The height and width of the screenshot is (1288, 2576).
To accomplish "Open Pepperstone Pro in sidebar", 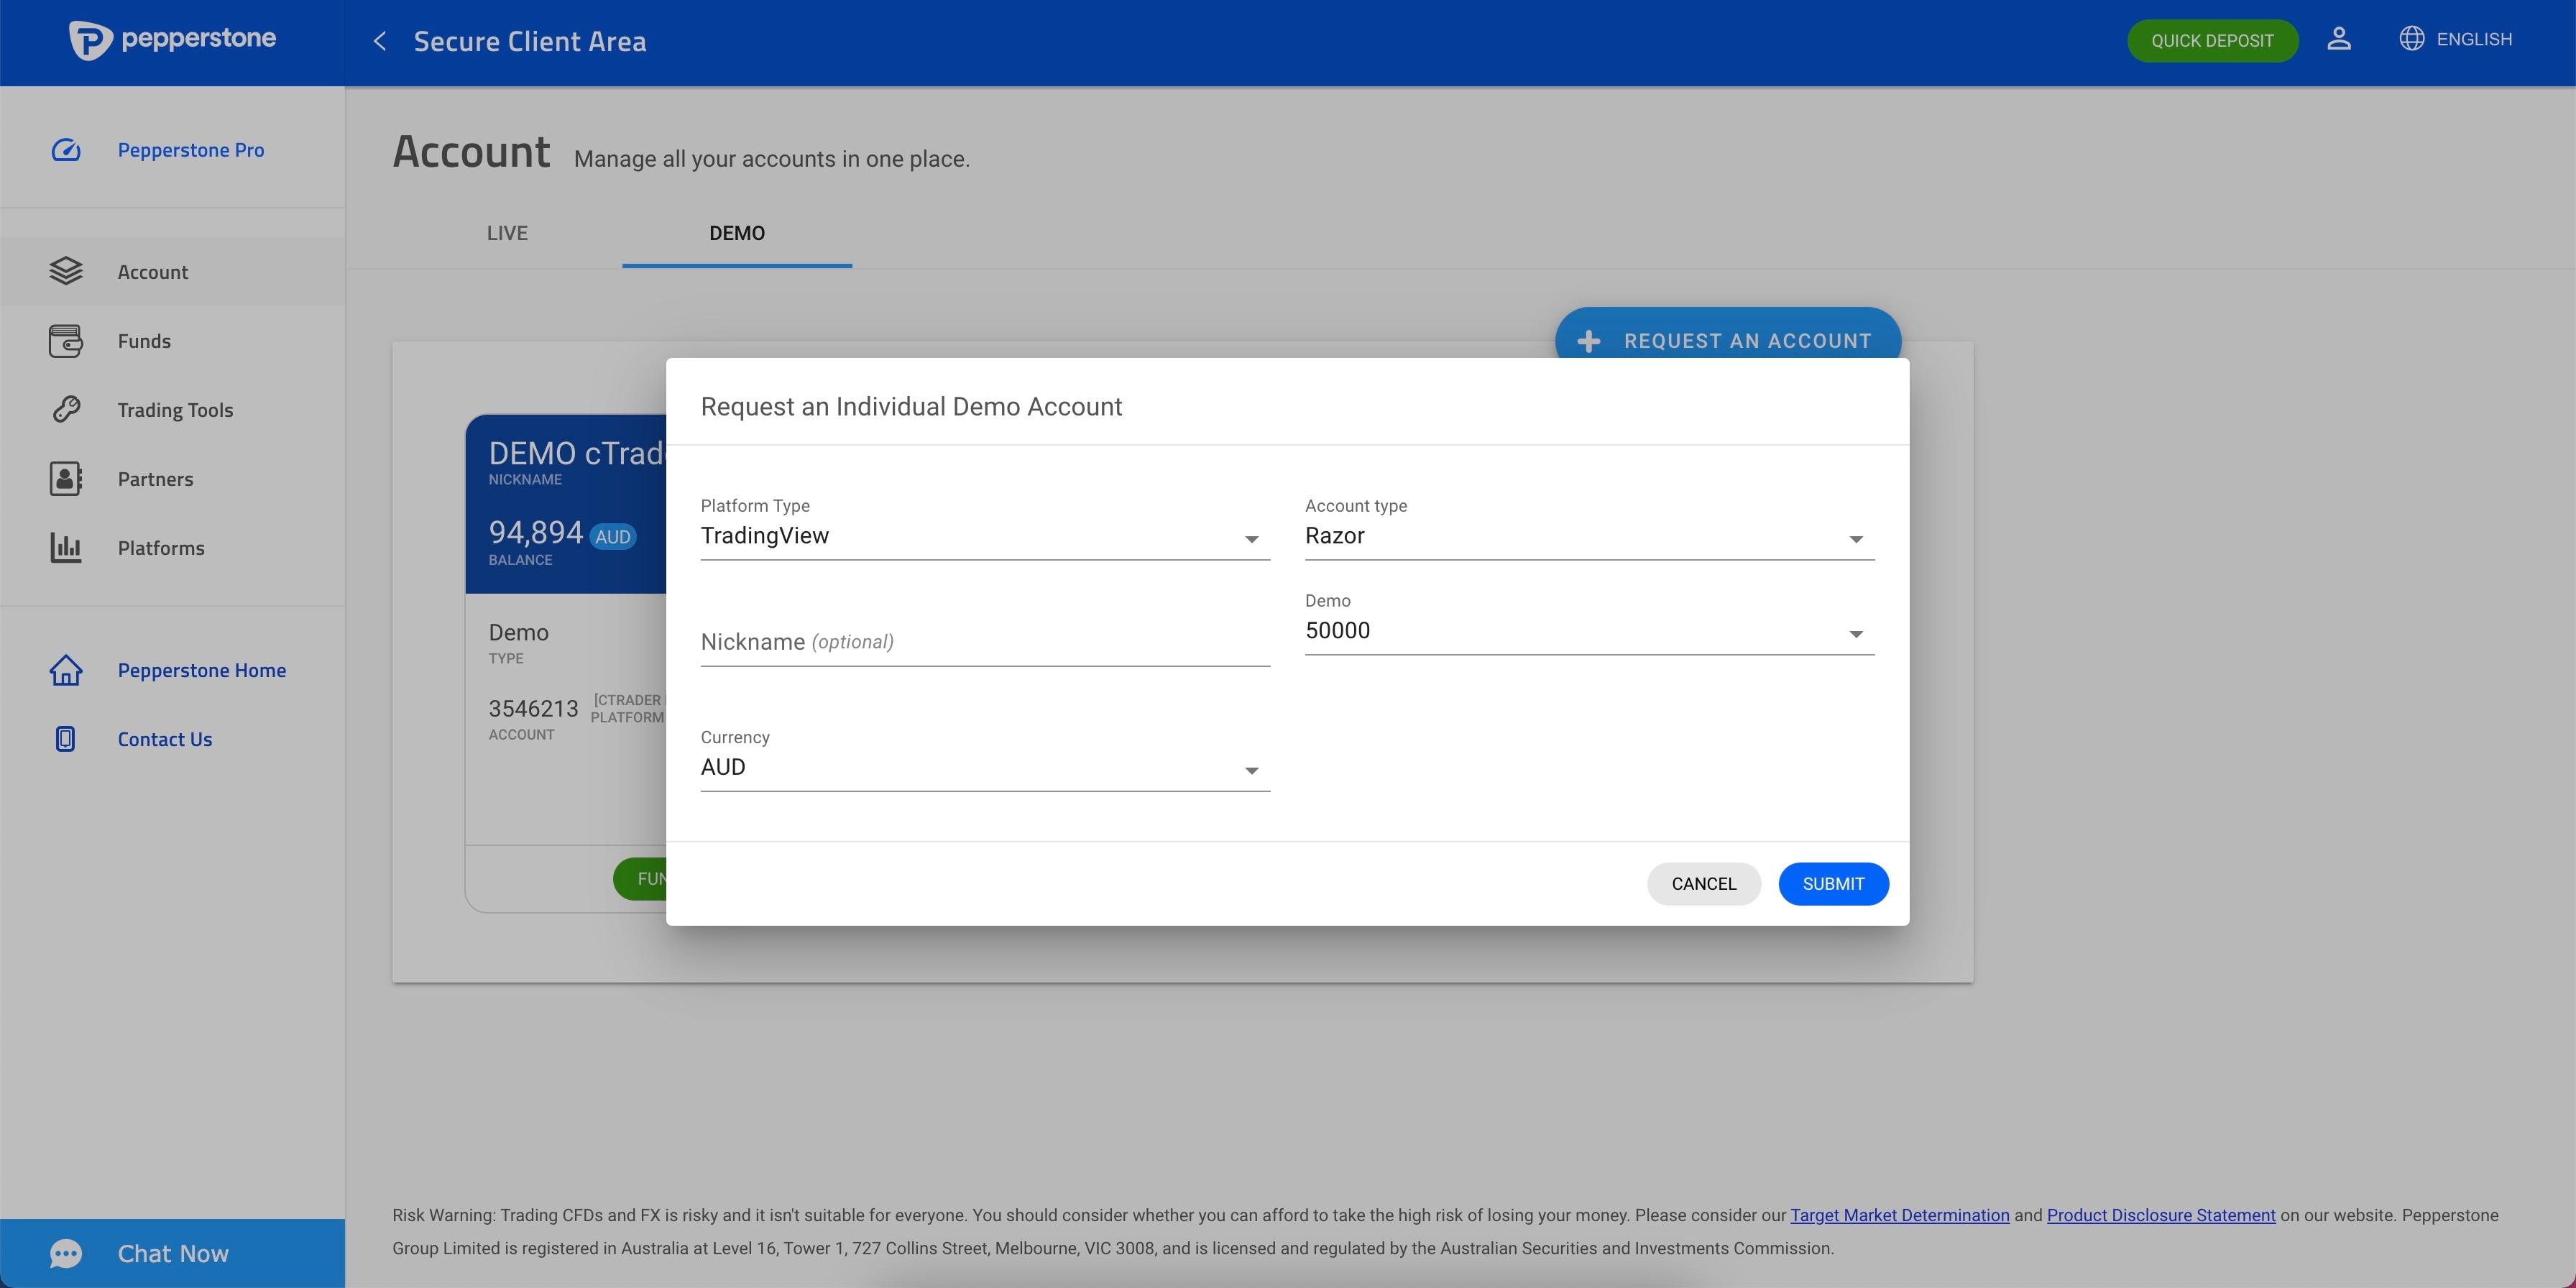I will point(172,150).
